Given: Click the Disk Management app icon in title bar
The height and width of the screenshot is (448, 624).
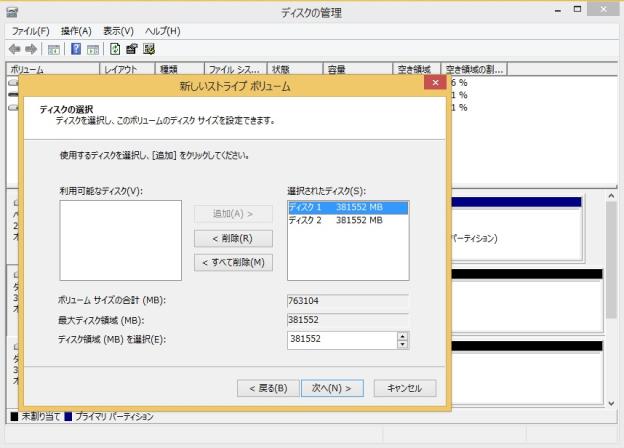Looking at the screenshot, I should pyautogui.click(x=12, y=12).
